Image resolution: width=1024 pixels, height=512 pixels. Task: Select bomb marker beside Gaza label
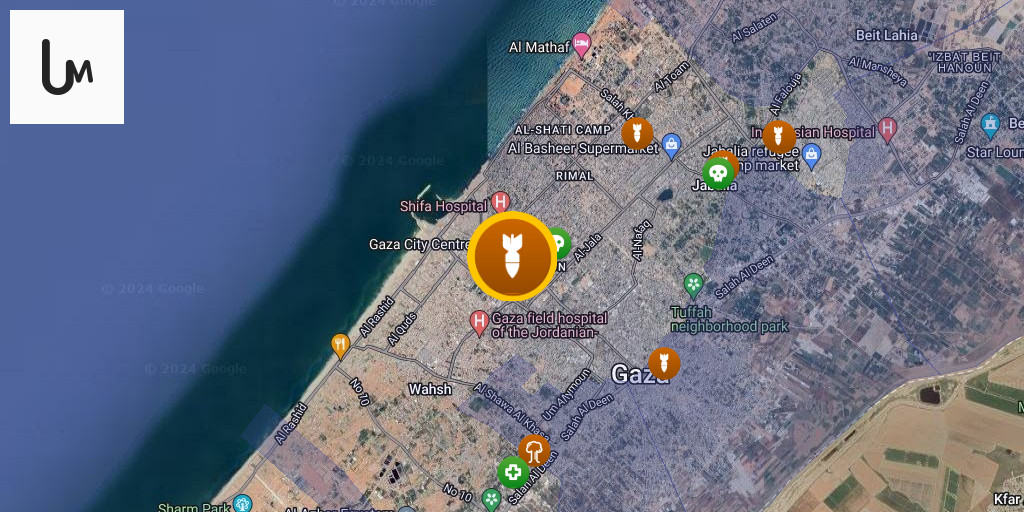tap(664, 364)
